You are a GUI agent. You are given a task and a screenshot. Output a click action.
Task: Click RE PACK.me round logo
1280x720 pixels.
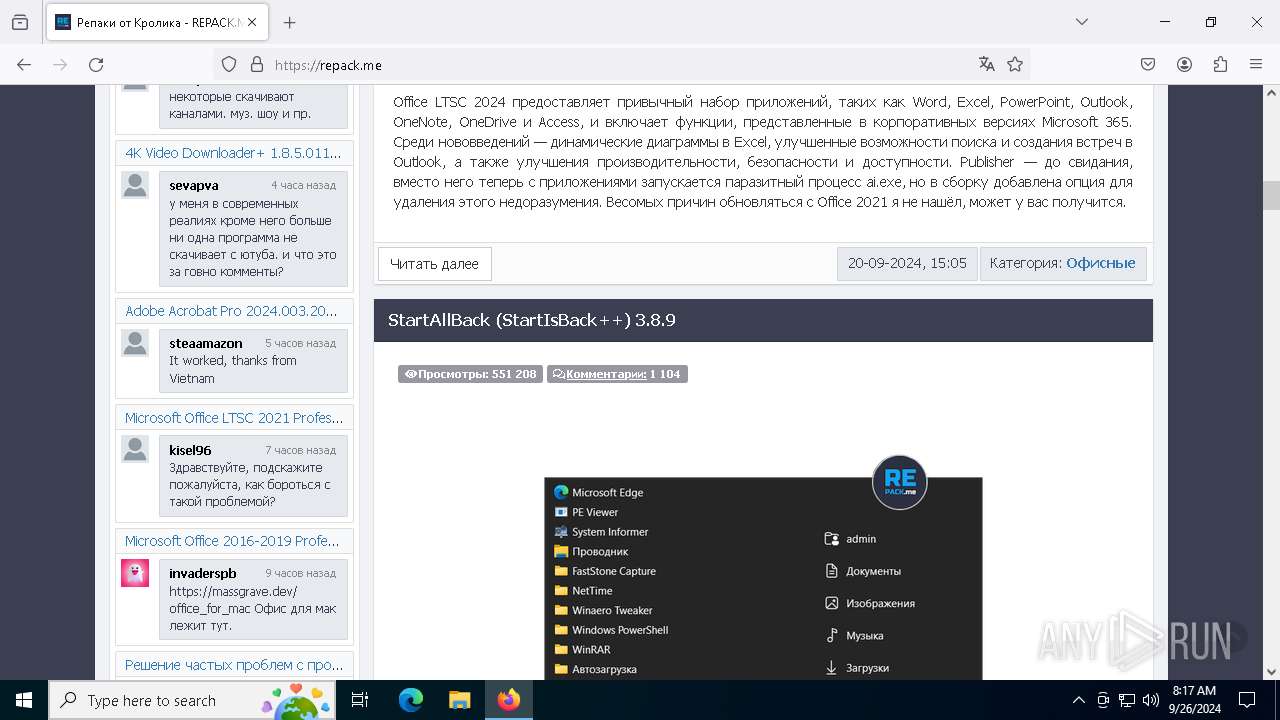pyautogui.click(x=900, y=483)
